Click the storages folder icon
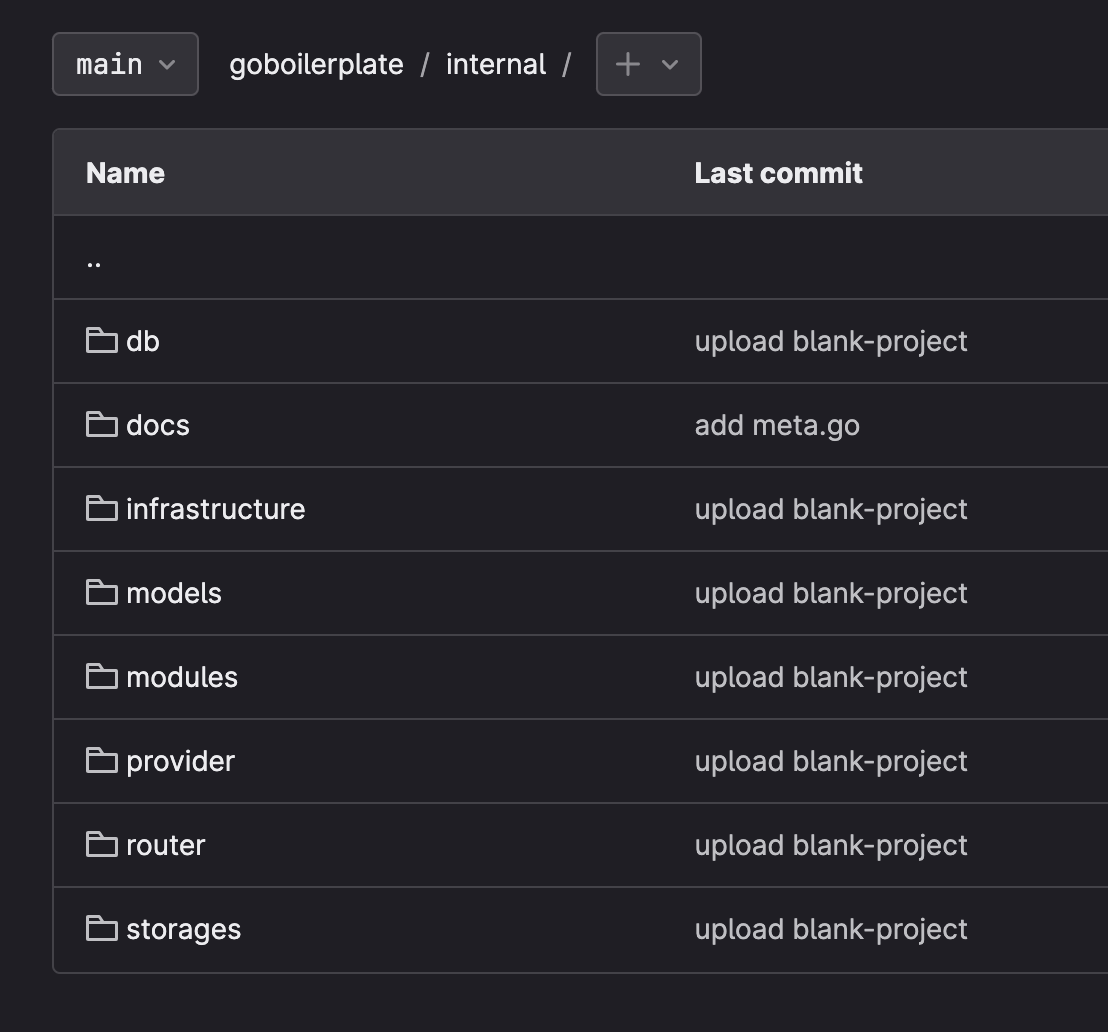Screen dimensions: 1108x1032 101,929
